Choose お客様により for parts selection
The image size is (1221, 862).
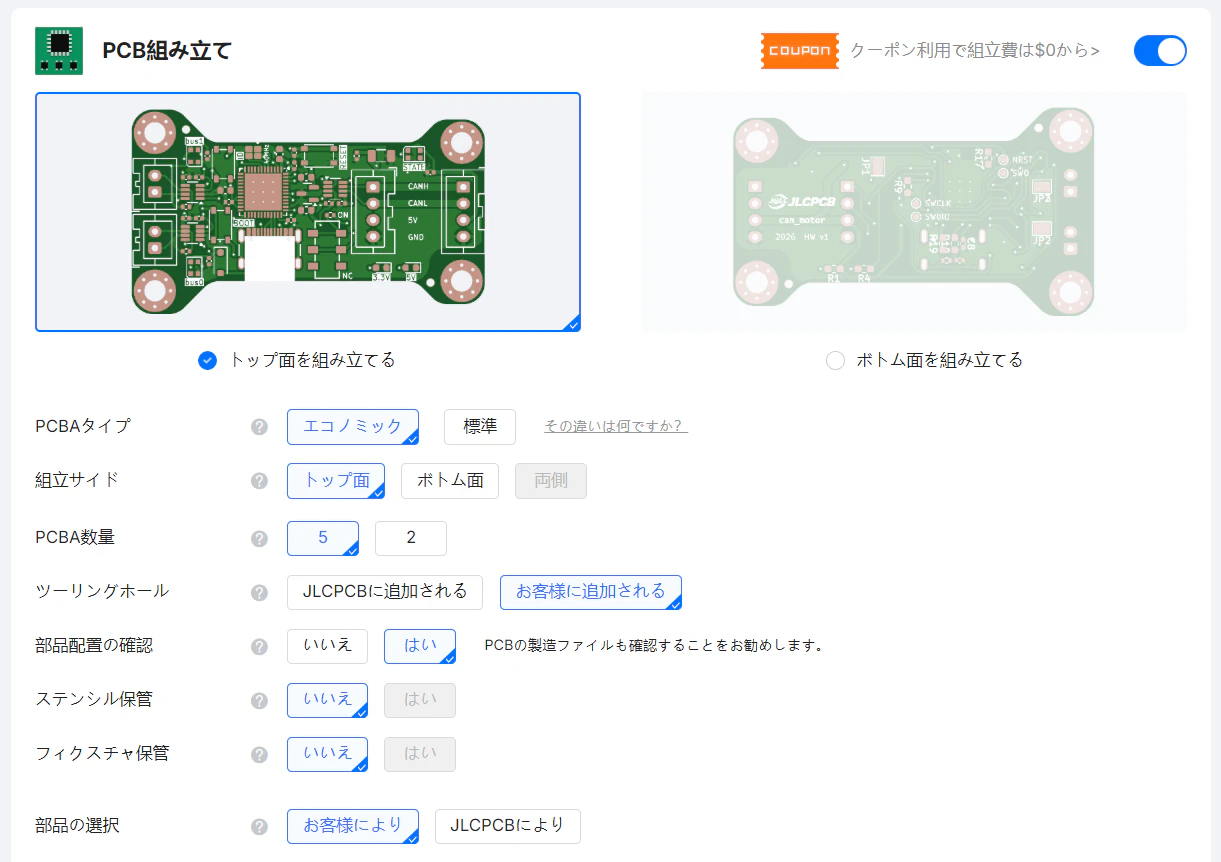click(353, 827)
